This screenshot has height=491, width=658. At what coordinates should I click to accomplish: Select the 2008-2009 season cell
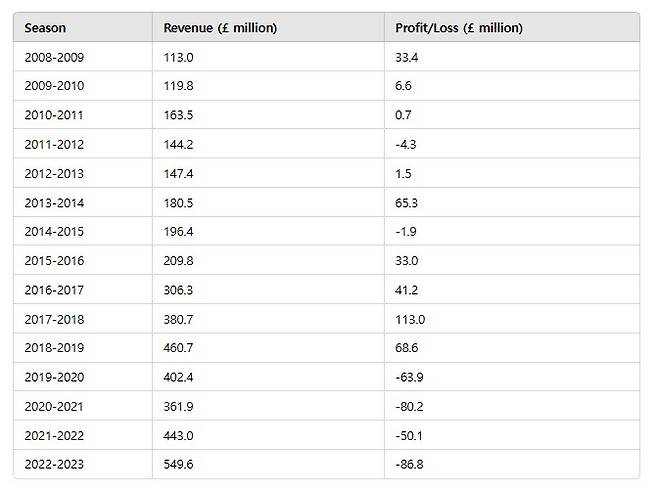55,57
